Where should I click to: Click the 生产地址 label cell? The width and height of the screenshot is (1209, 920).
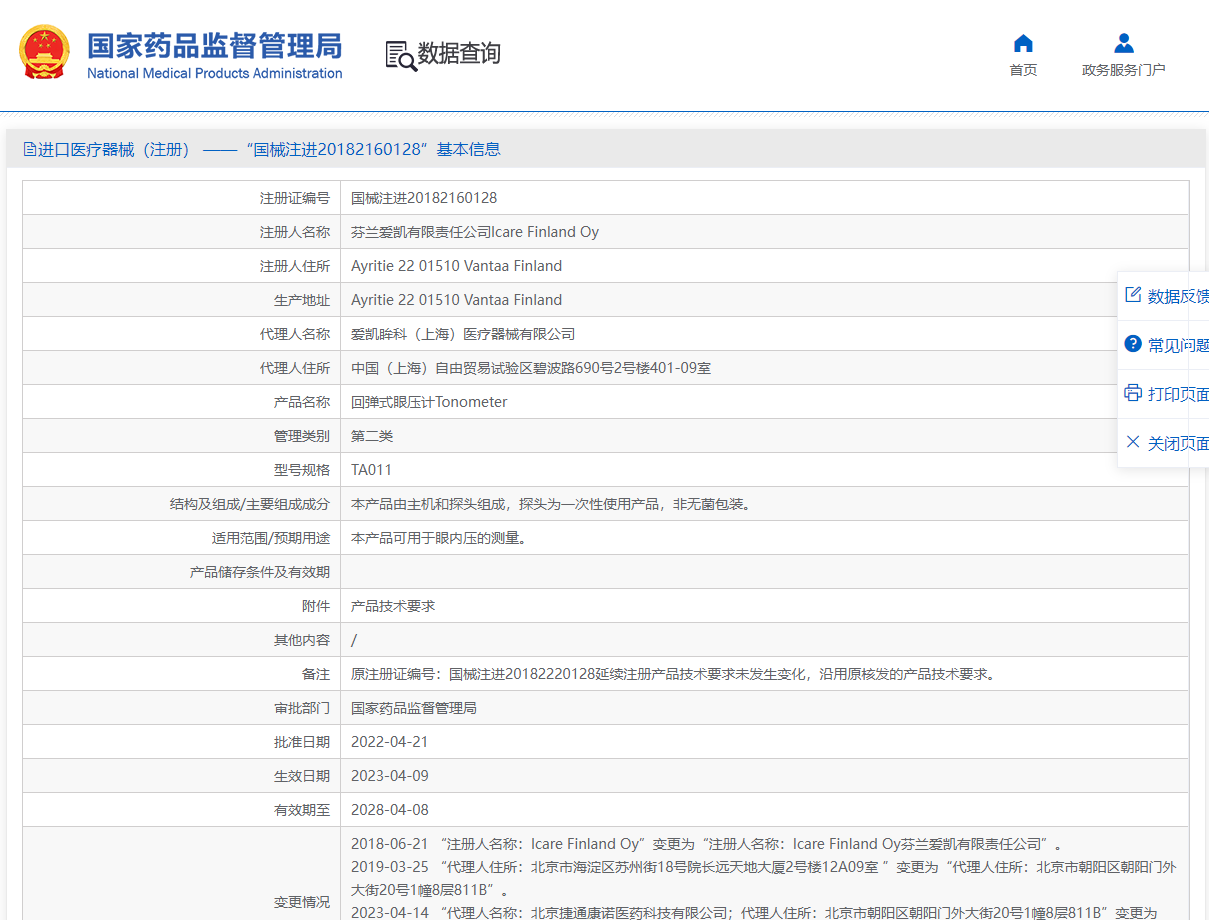[182, 300]
